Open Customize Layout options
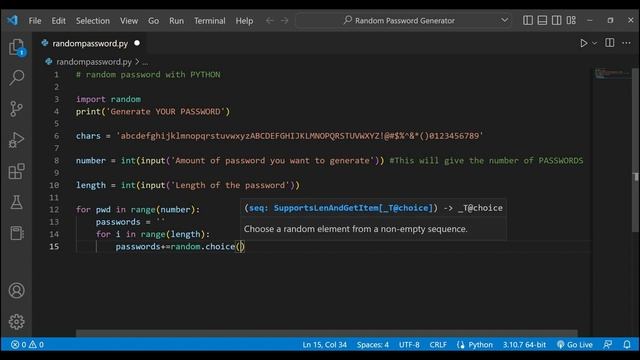This screenshot has height=360, width=640. [571, 20]
